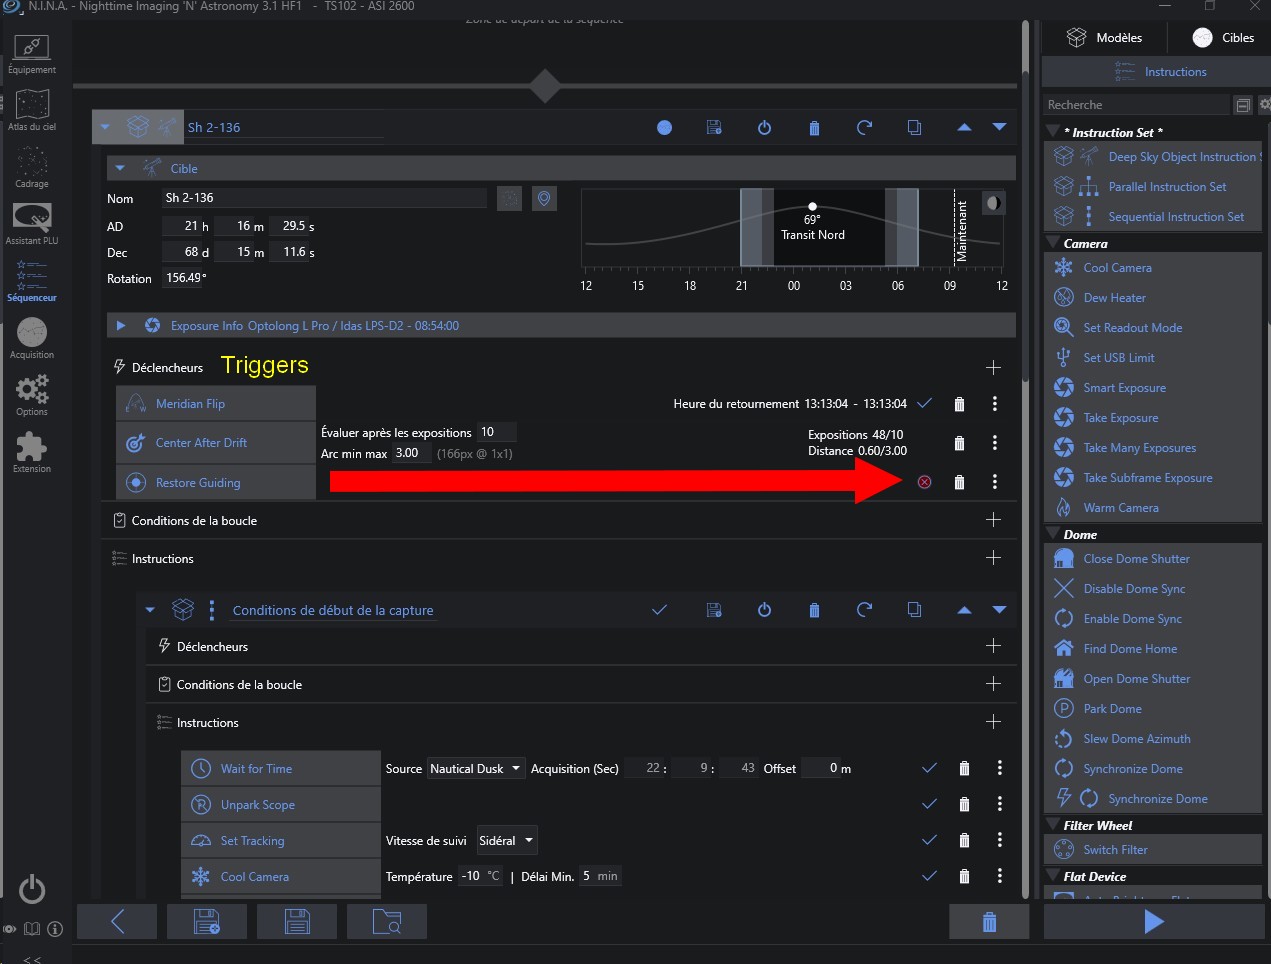
Task: Toggle the Wait for Time status checkmark
Action: (929, 768)
